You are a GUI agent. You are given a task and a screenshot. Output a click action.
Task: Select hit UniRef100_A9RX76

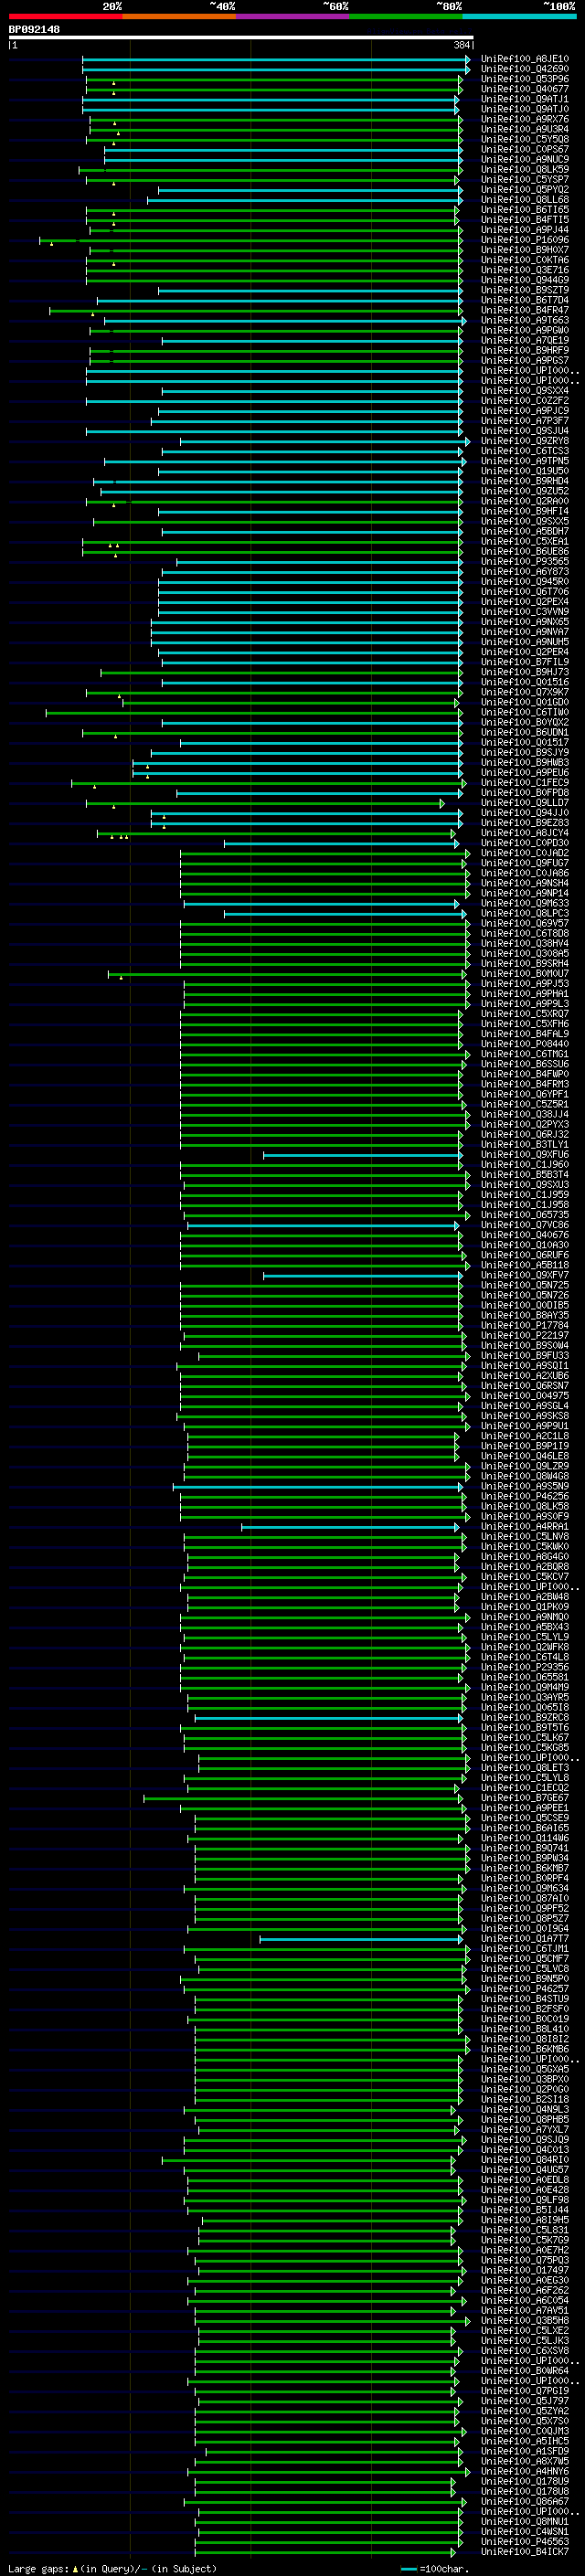(524, 119)
